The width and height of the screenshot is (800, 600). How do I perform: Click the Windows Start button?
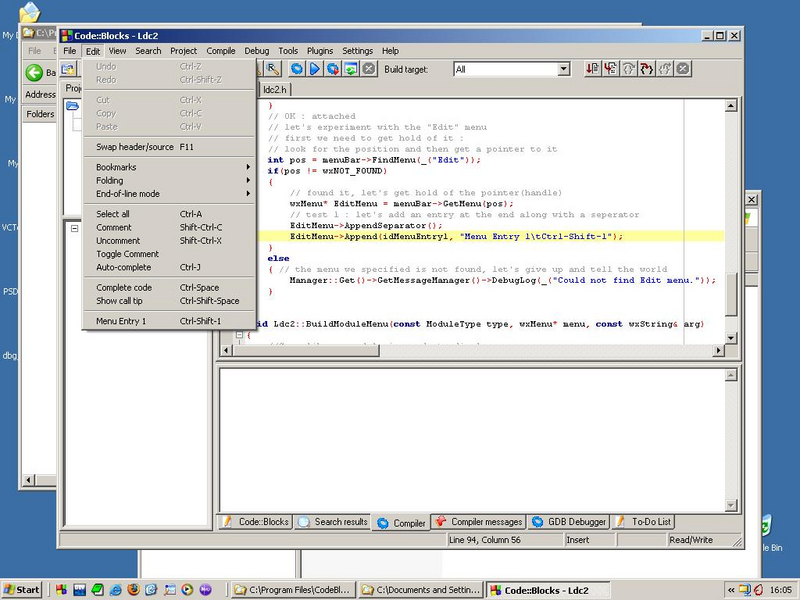pyautogui.click(x=21, y=590)
